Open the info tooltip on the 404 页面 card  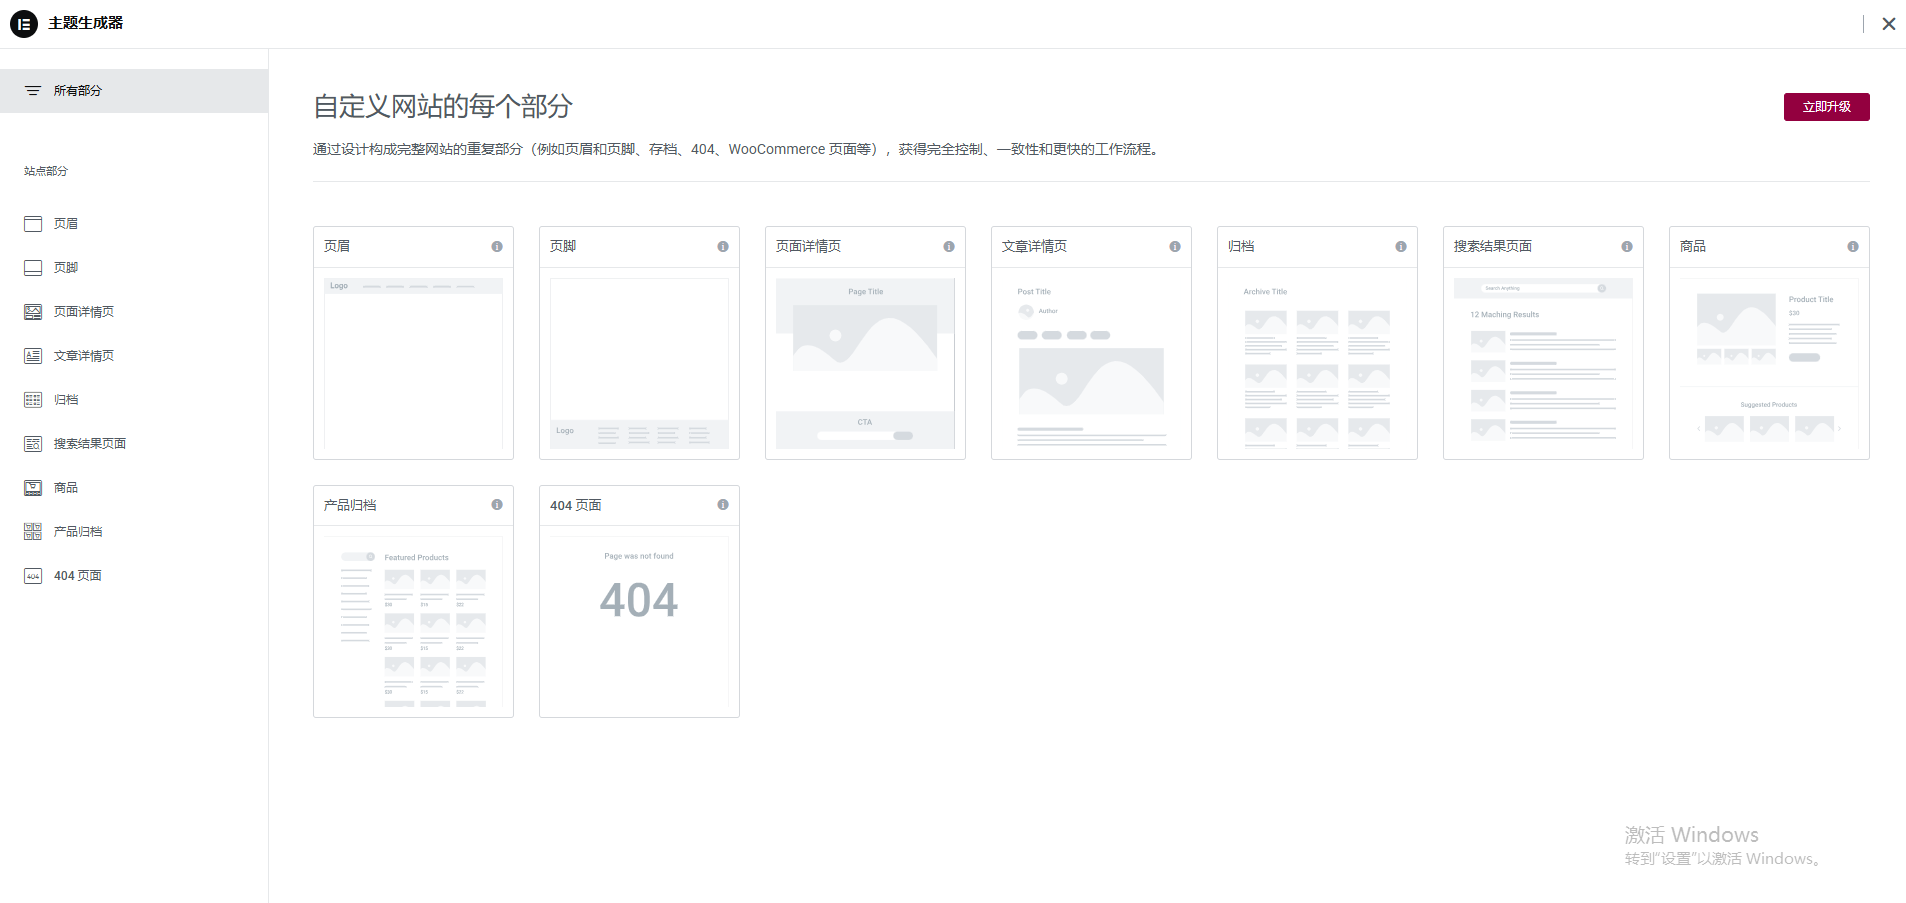point(722,505)
